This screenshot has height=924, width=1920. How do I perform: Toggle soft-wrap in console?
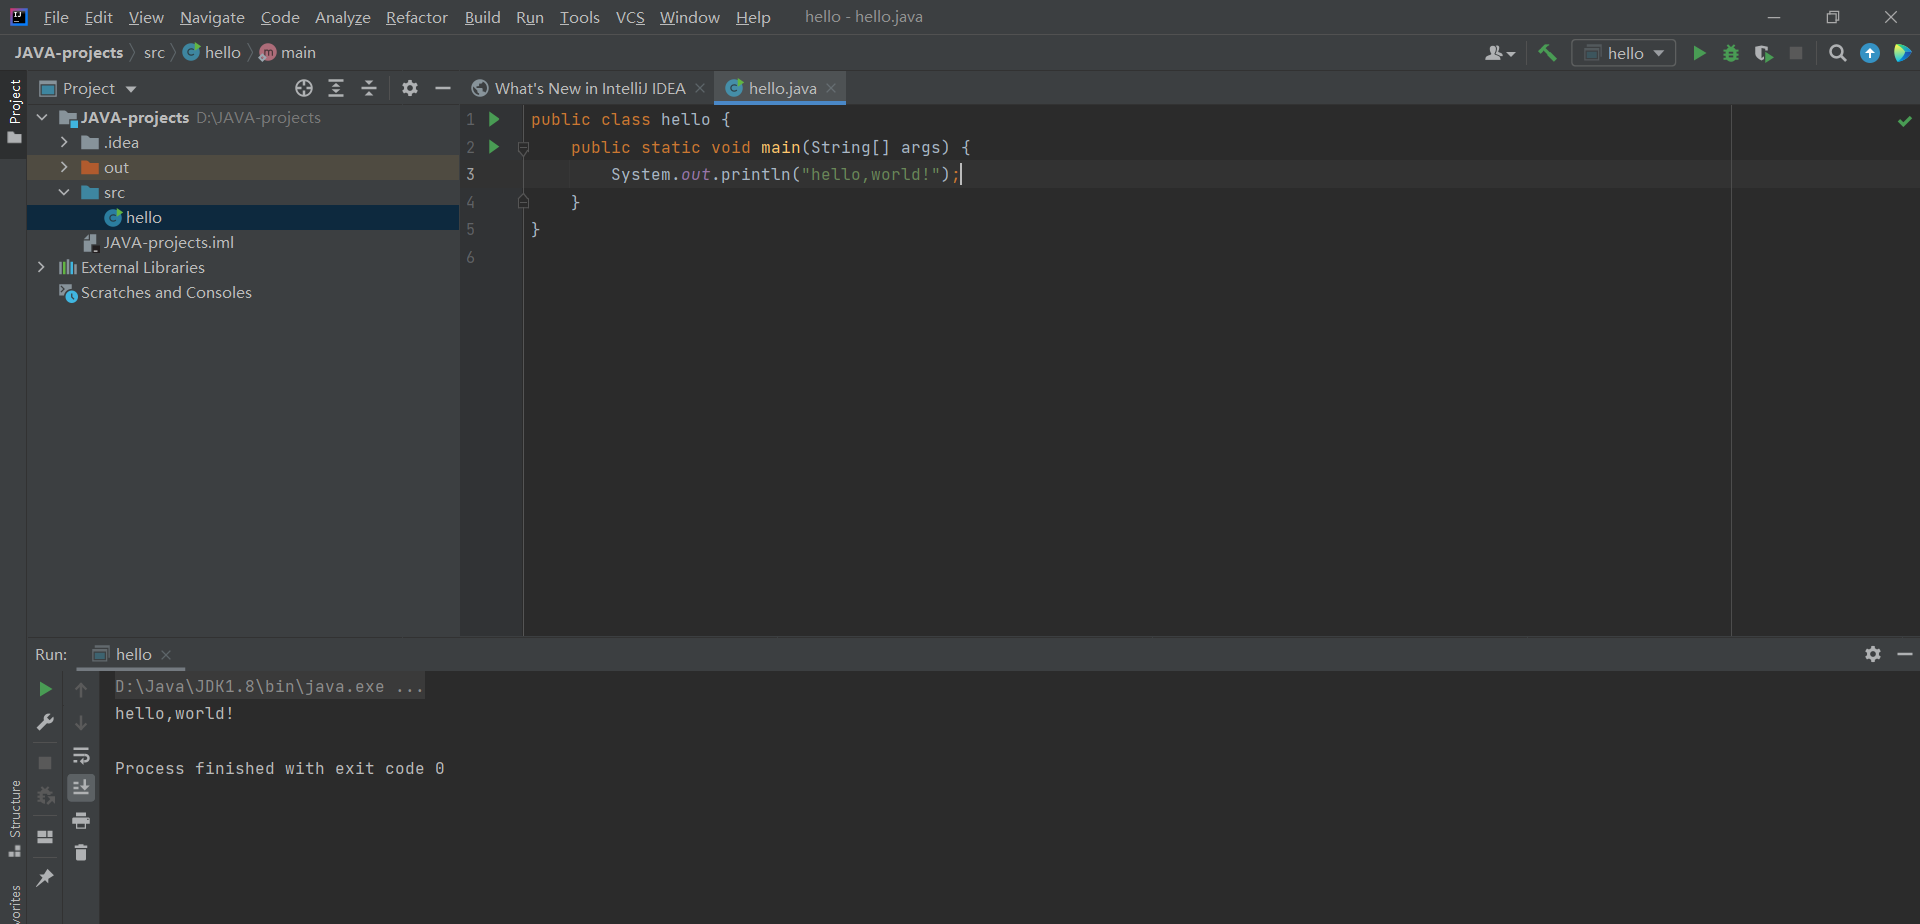81,755
